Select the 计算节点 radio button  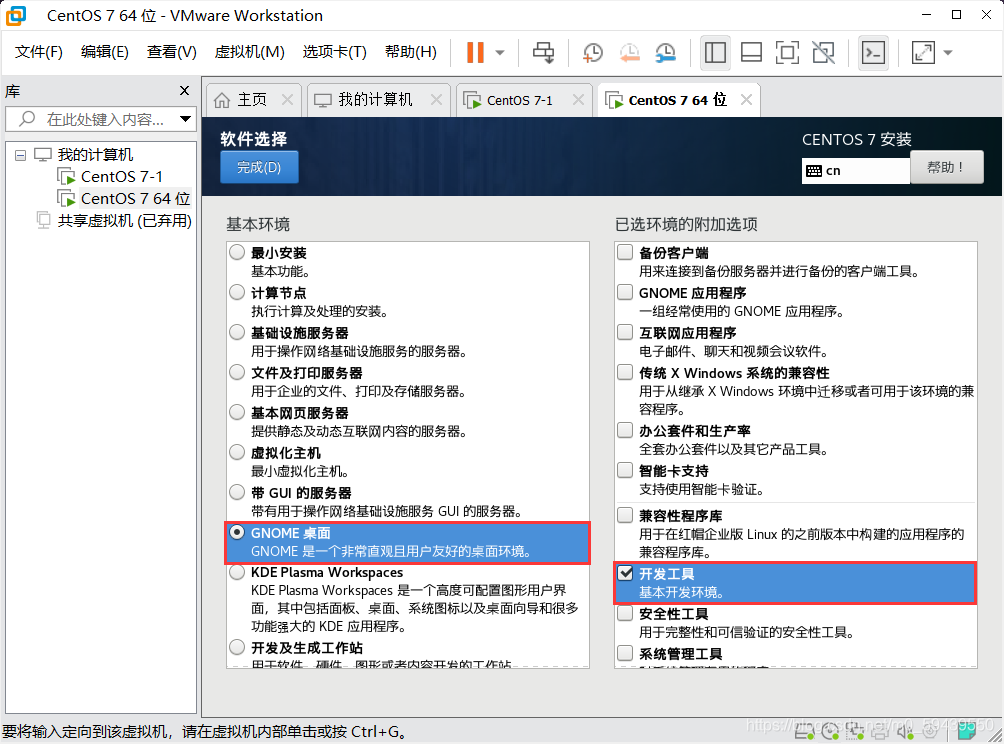point(237,293)
